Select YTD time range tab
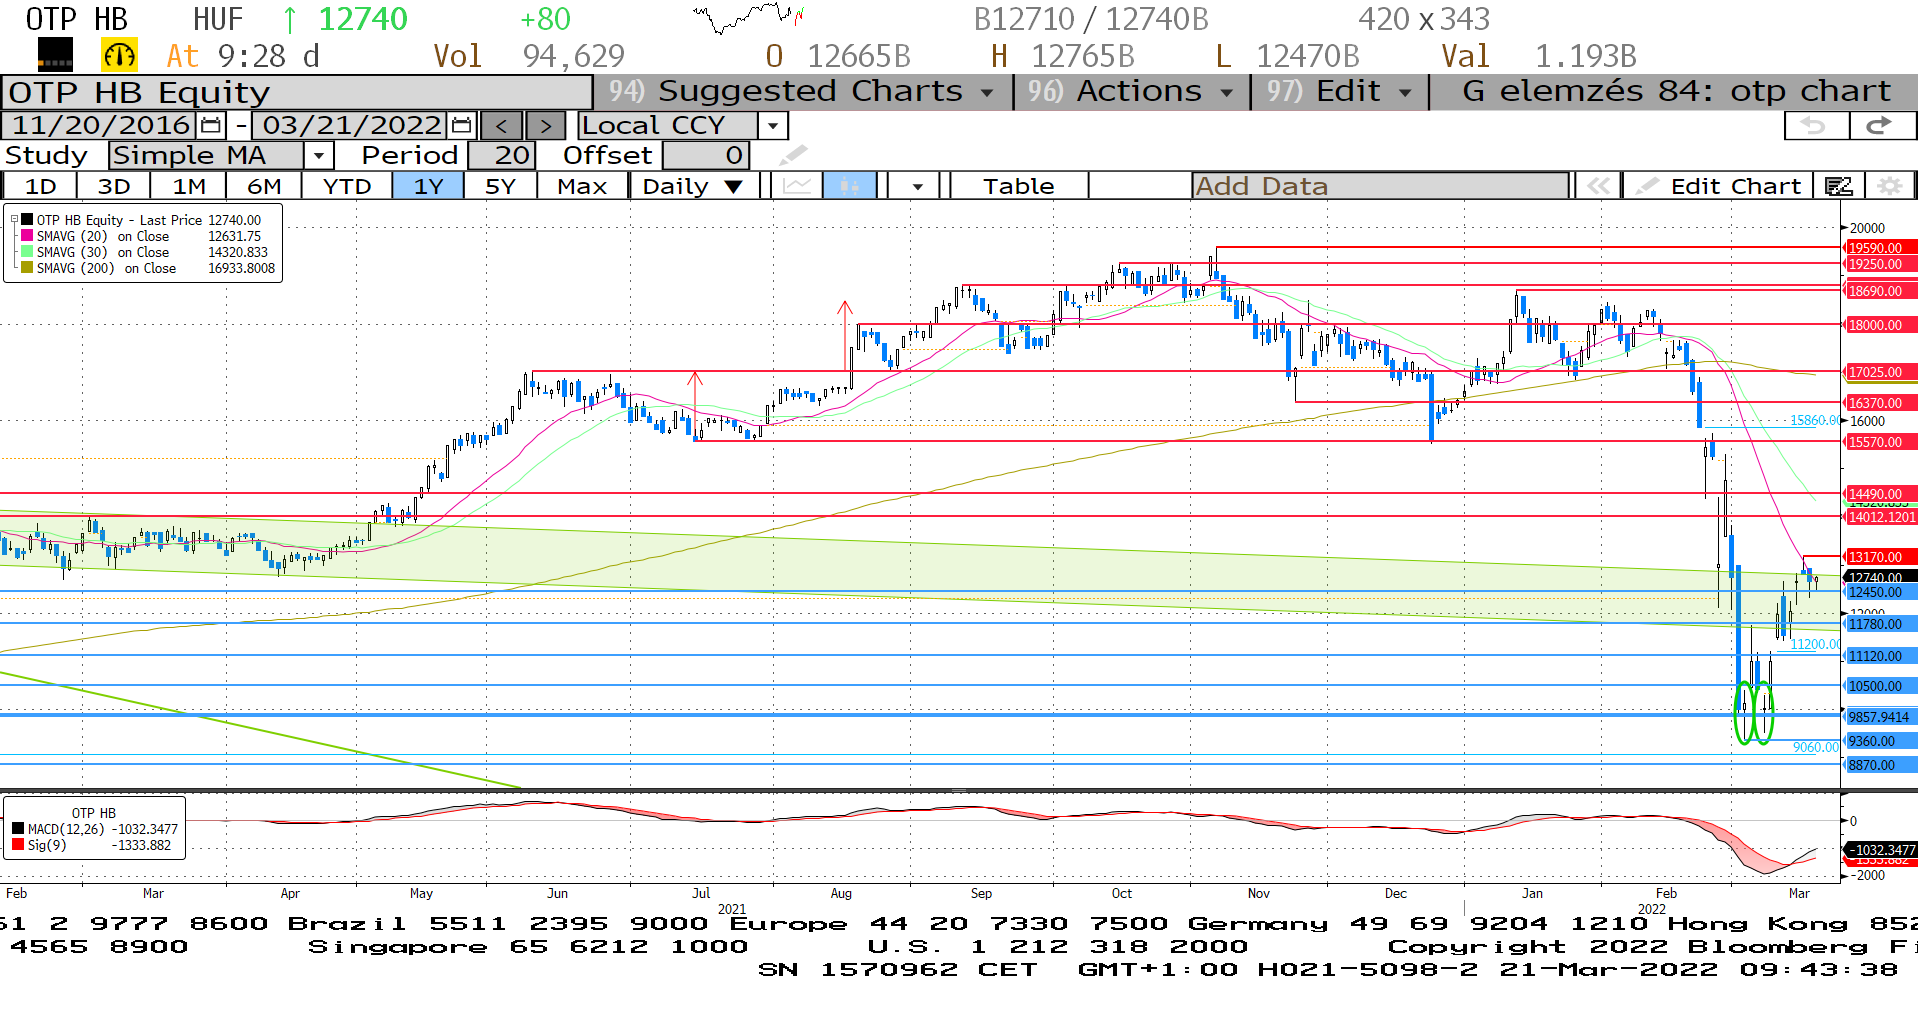 347,186
